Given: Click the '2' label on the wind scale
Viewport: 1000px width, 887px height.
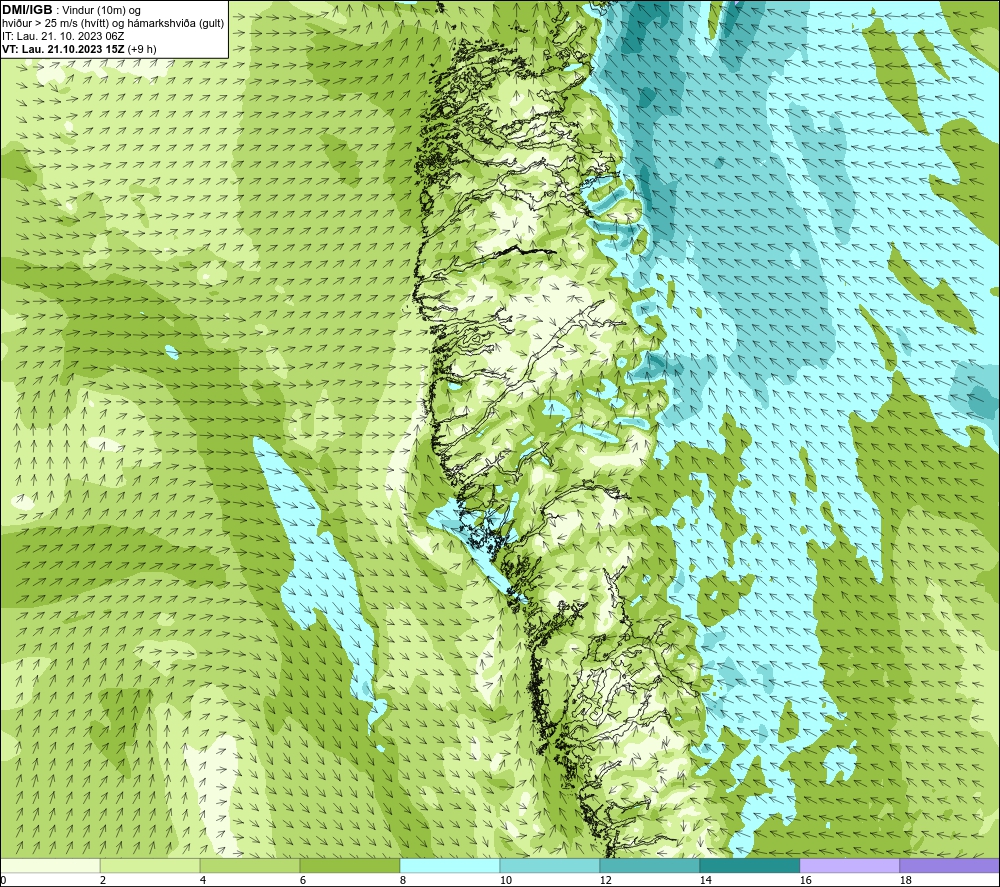Looking at the screenshot, I should point(103,881).
